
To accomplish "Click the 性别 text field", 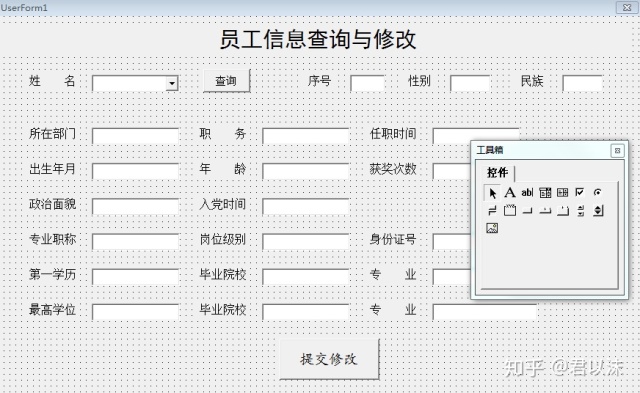I will pyautogui.click(x=470, y=83).
